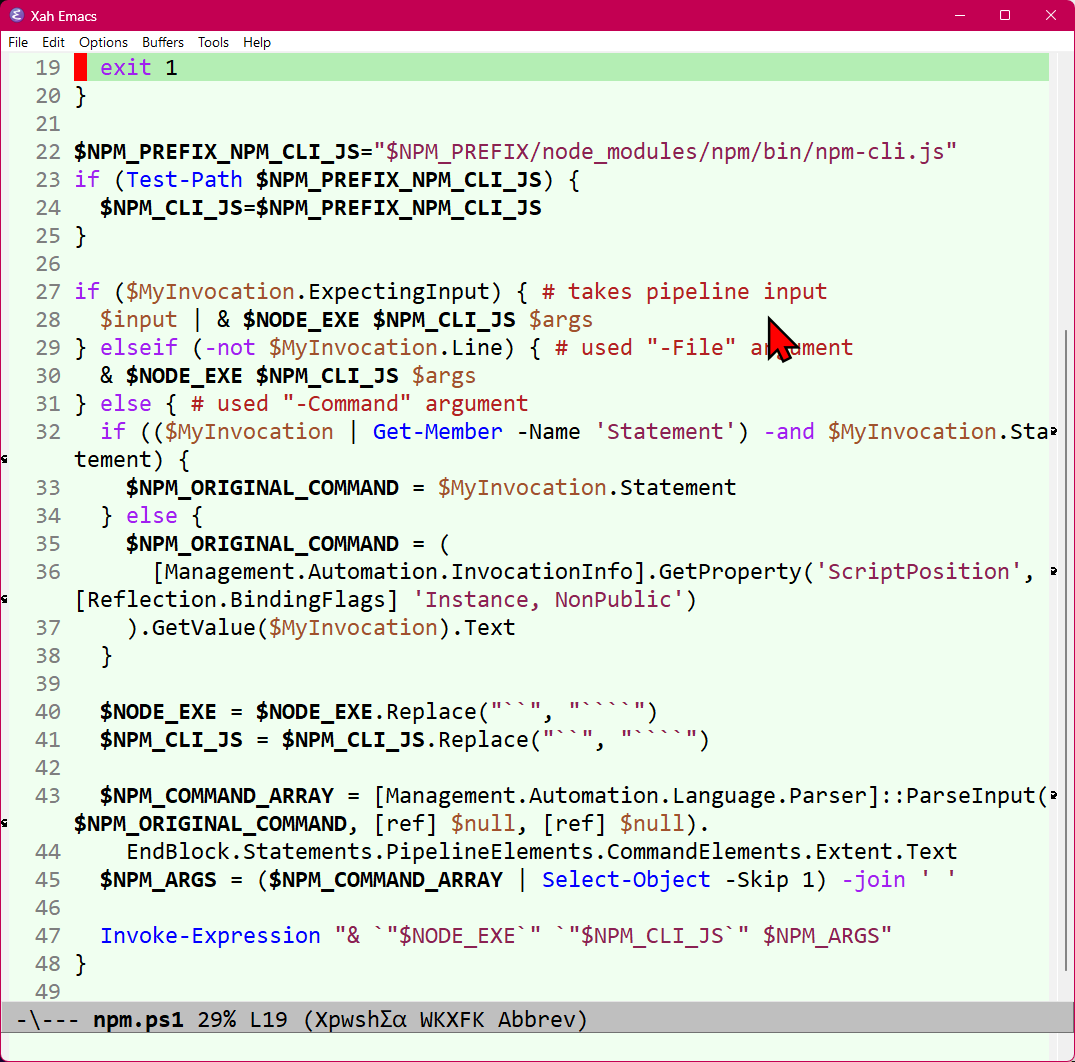The image size is (1075, 1062).
Task: Click Select-Object on line 45
Action: click(x=626, y=880)
